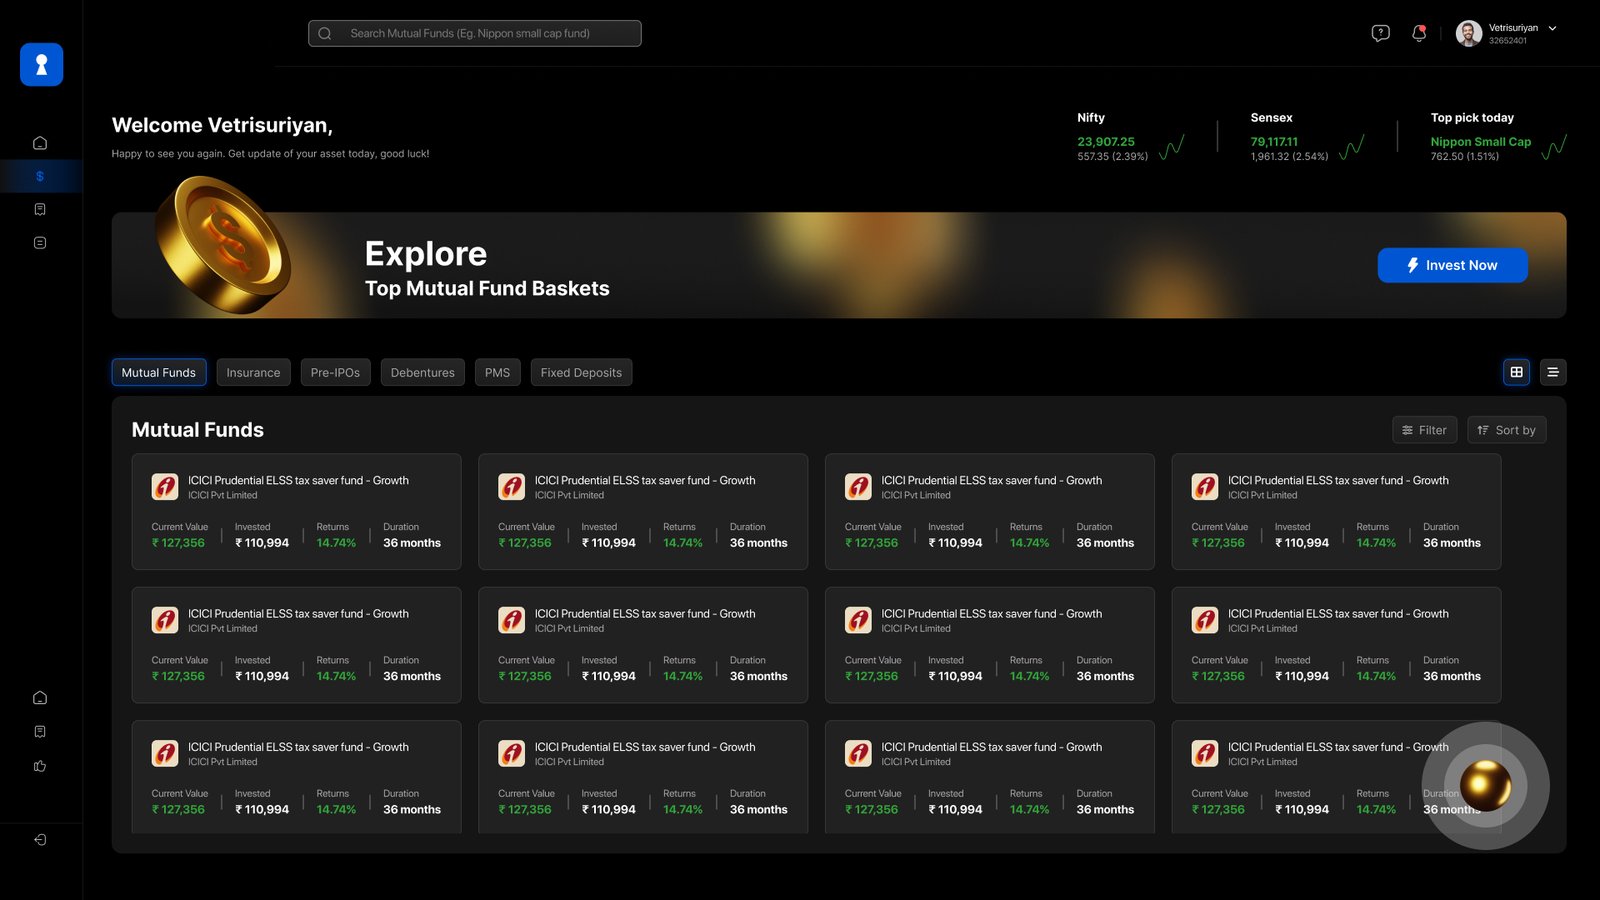Screen dimensions: 1600x900
Task: Switch to grid view layout
Action: [x=1516, y=372]
